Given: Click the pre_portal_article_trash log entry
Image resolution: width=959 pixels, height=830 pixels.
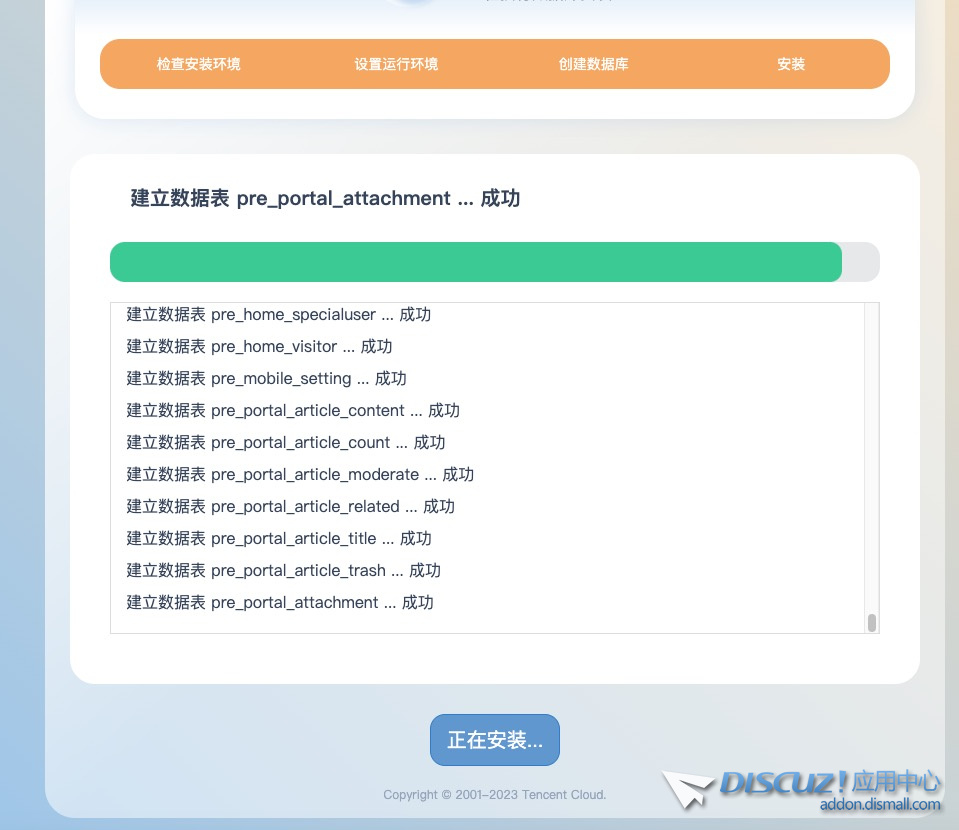Looking at the screenshot, I should tap(283, 571).
